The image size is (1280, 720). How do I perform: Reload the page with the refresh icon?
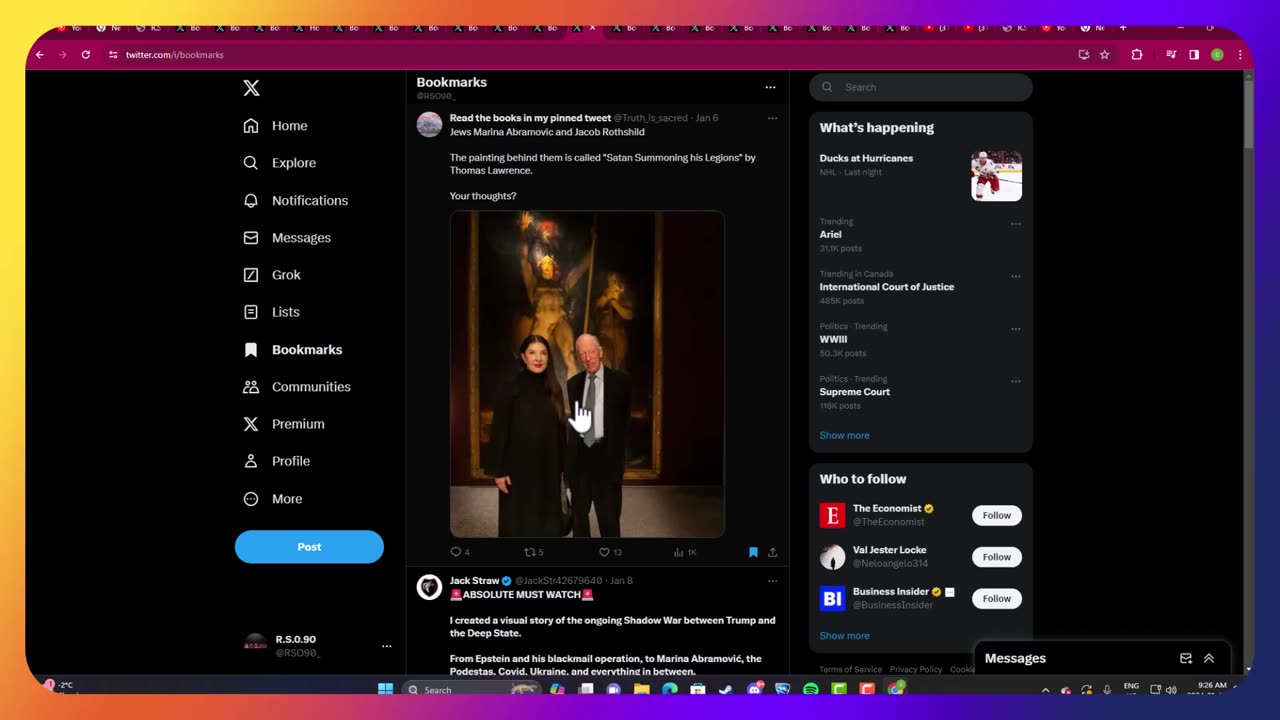[x=86, y=55]
